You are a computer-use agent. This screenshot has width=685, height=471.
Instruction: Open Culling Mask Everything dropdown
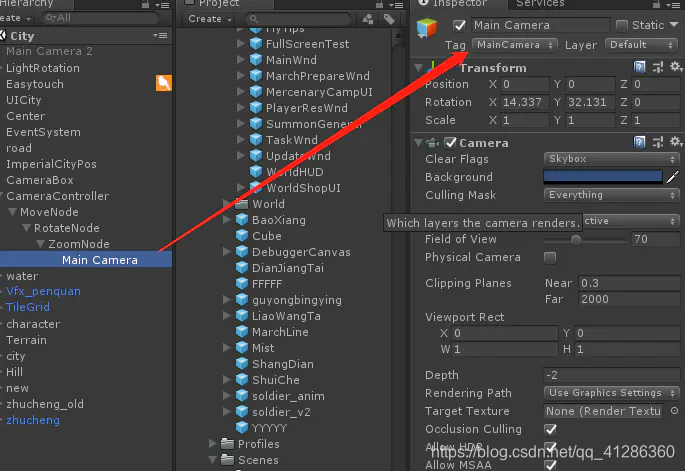click(612, 195)
